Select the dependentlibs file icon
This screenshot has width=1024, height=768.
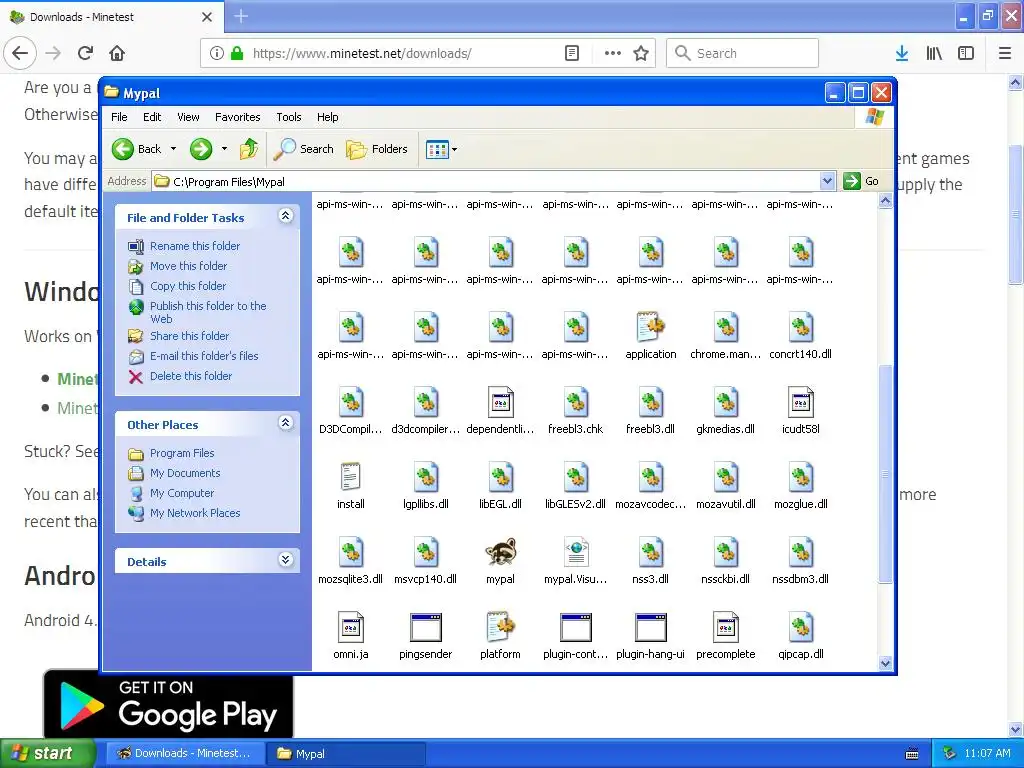click(x=500, y=402)
